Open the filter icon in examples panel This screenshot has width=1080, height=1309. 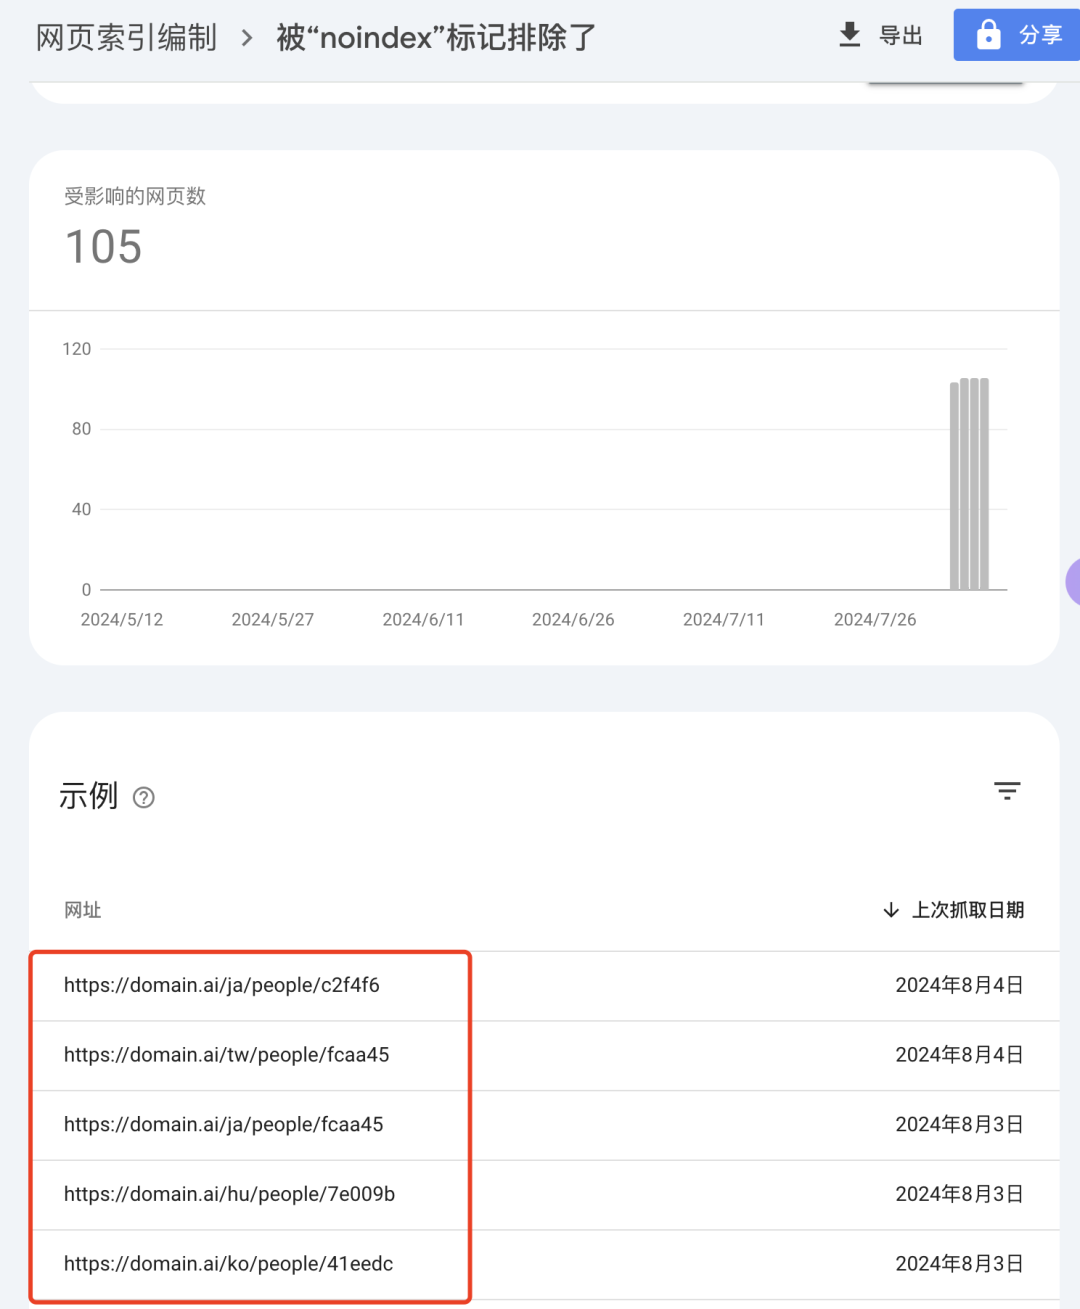coord(1006,791)
